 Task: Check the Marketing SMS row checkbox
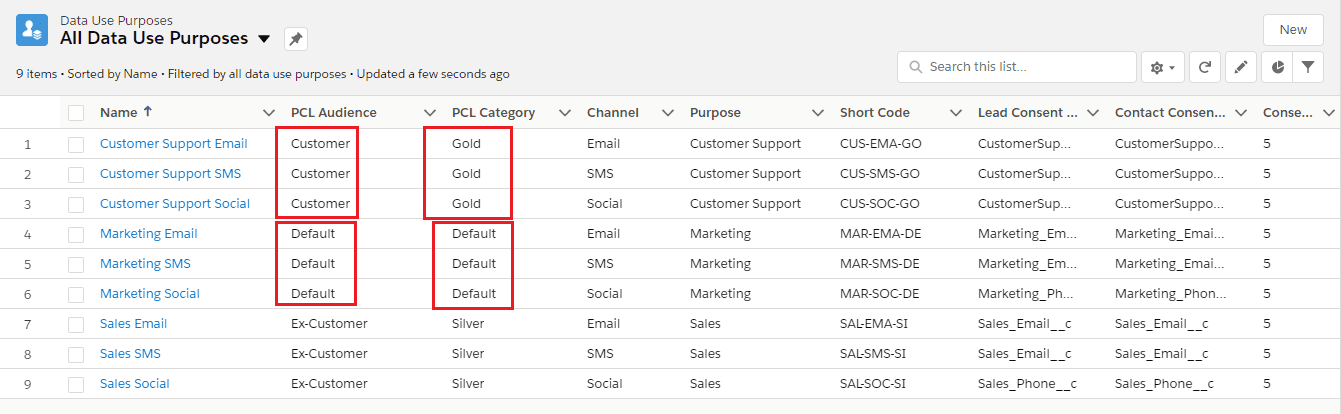[x=76, y=264]
